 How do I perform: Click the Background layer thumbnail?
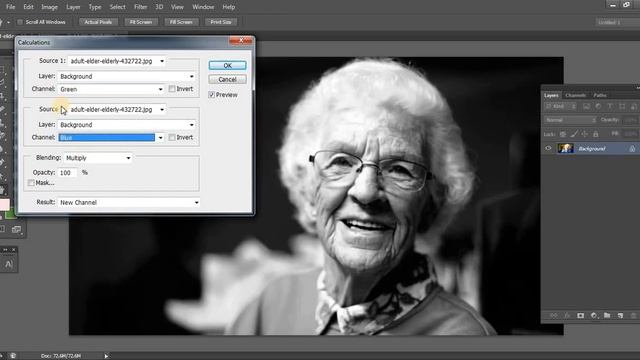pyautogui.click(x=566, y=149)
